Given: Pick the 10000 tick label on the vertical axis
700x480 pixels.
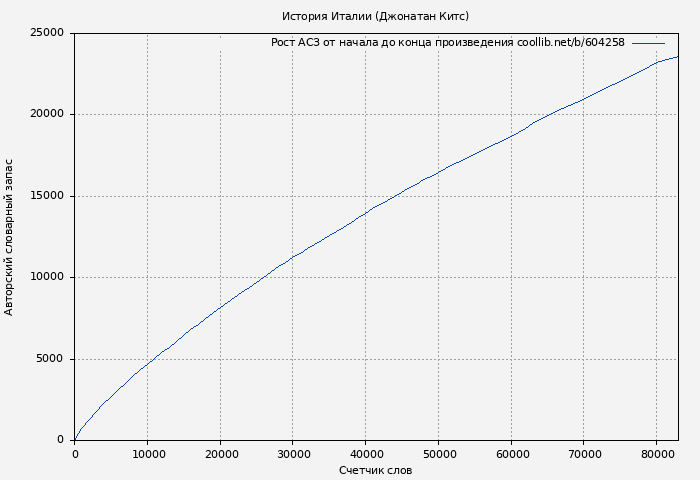Looking at the screenshot, I should coord(47,277).
